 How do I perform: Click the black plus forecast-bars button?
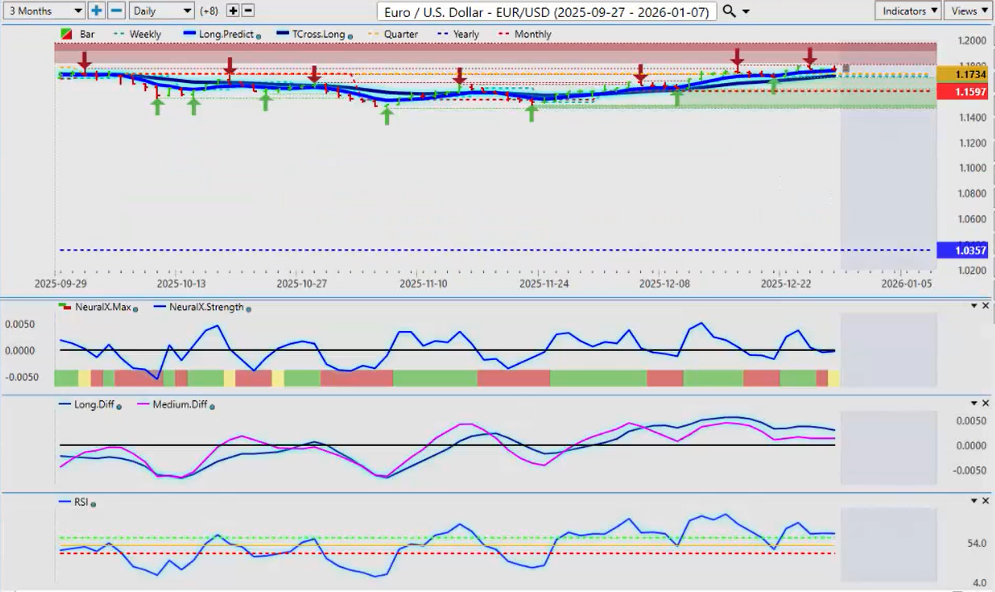tap(233, 10)
